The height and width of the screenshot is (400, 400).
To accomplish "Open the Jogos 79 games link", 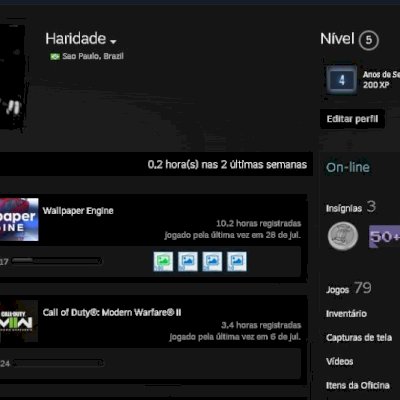I will point(349,288).
